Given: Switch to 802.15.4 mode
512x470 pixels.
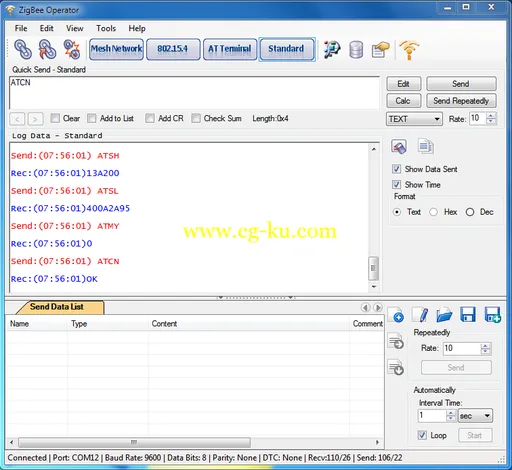Looking at the screenshot, I should tap(173, 49).
